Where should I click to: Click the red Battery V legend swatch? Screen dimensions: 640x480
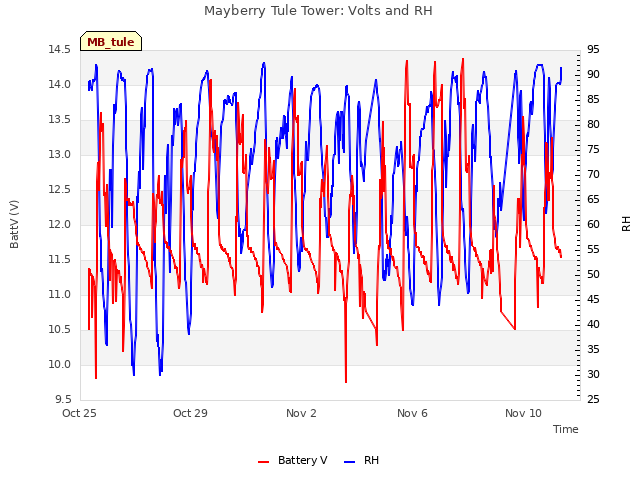click(264, 462)
